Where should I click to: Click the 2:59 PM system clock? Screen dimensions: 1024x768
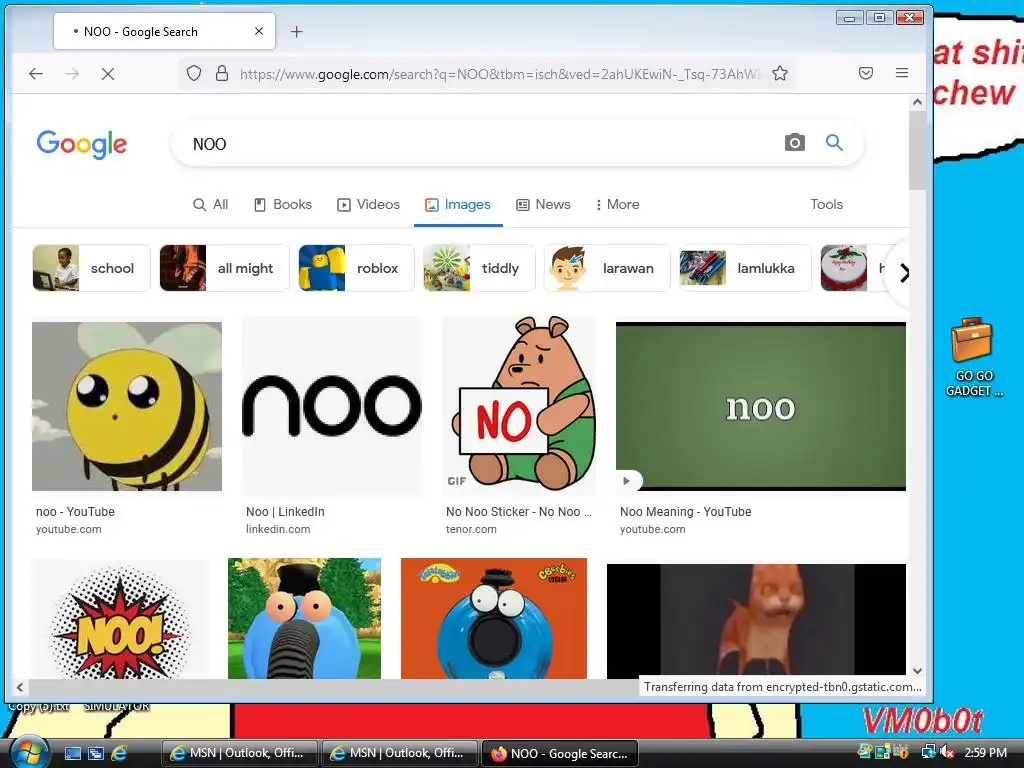[x=985, y=752]
